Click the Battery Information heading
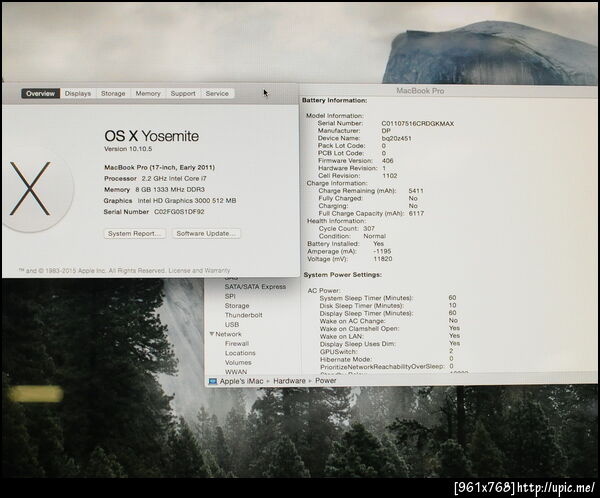The width and height of the screenshot is (600, 498). click(334, 100)
